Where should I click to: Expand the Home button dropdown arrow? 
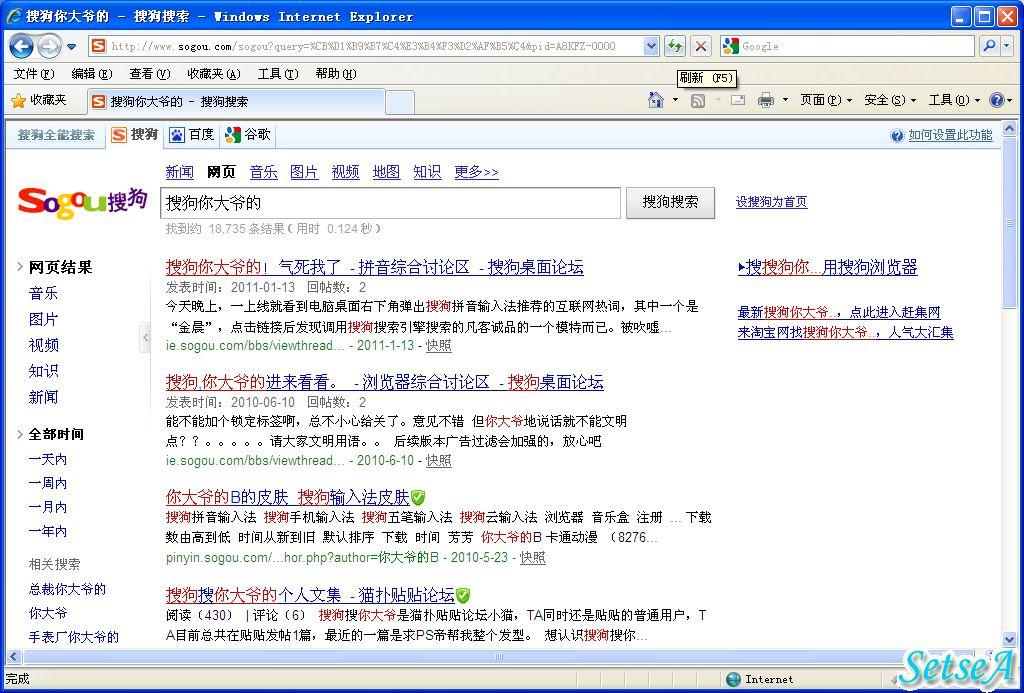pyautogui.click(x=675, y=100)
